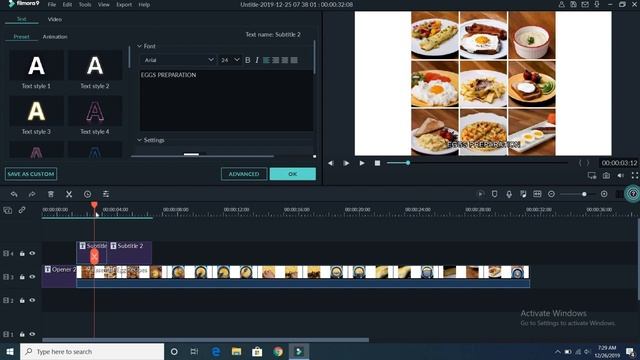Viewport: 640px width, 360px height.
Task: Split clip with the scissors icon
Action: pos(69,194)
